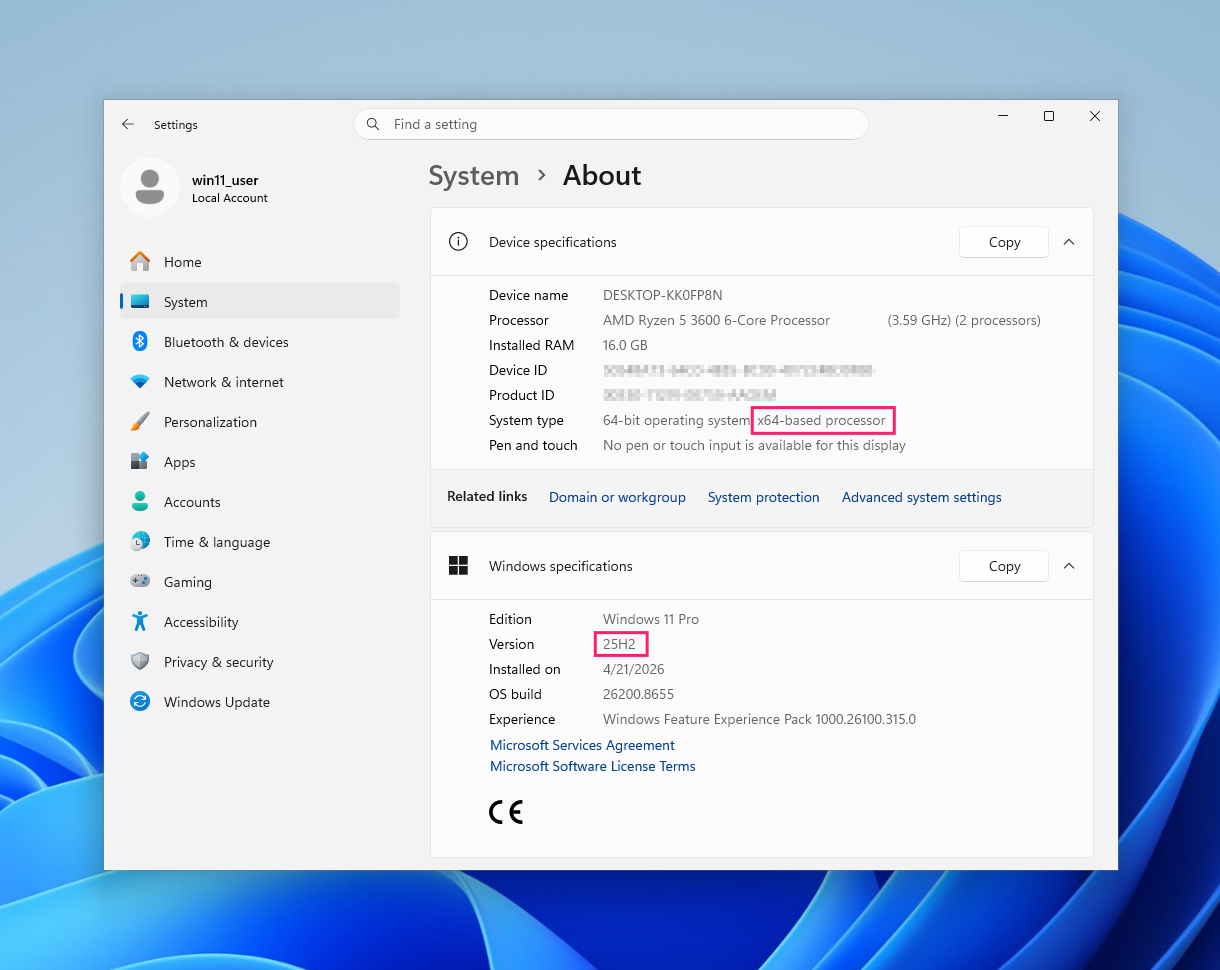This screenshot has width=1220, height=970.
Task: Open Personalization settings
Action: coord(260,422)
